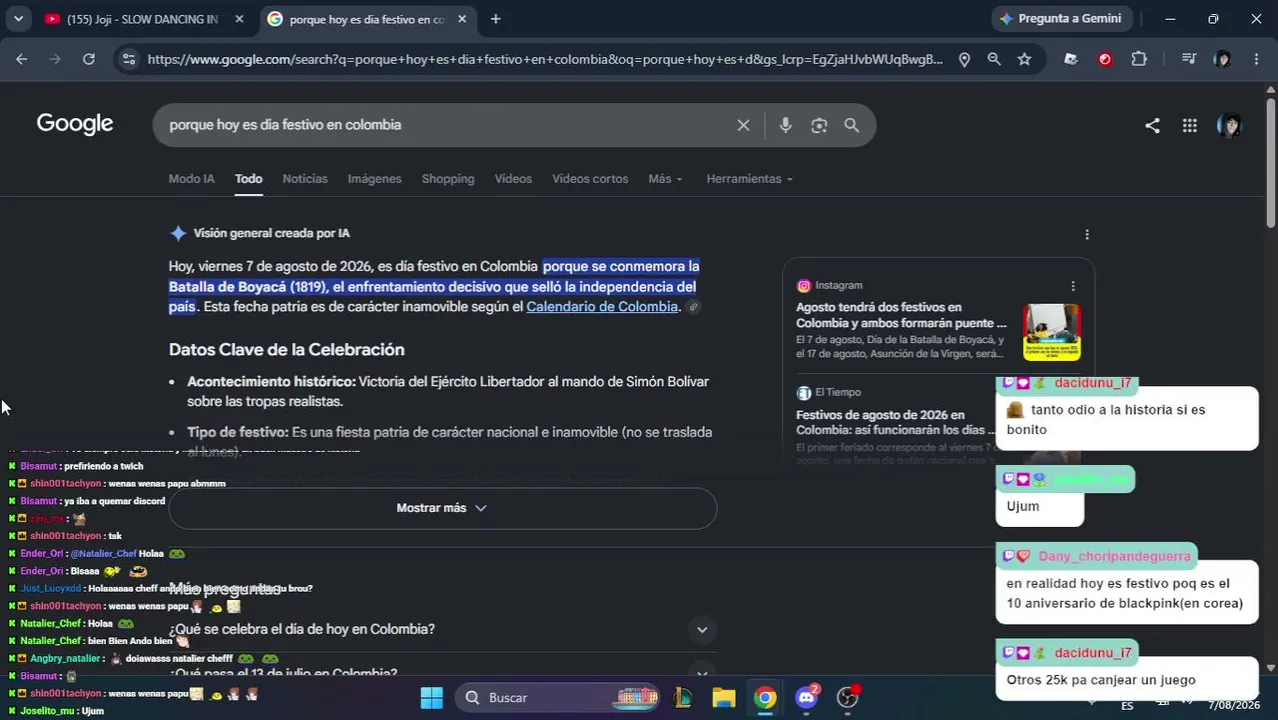
Task: Switch to the Imágenes tab
Action: point(374,178)
